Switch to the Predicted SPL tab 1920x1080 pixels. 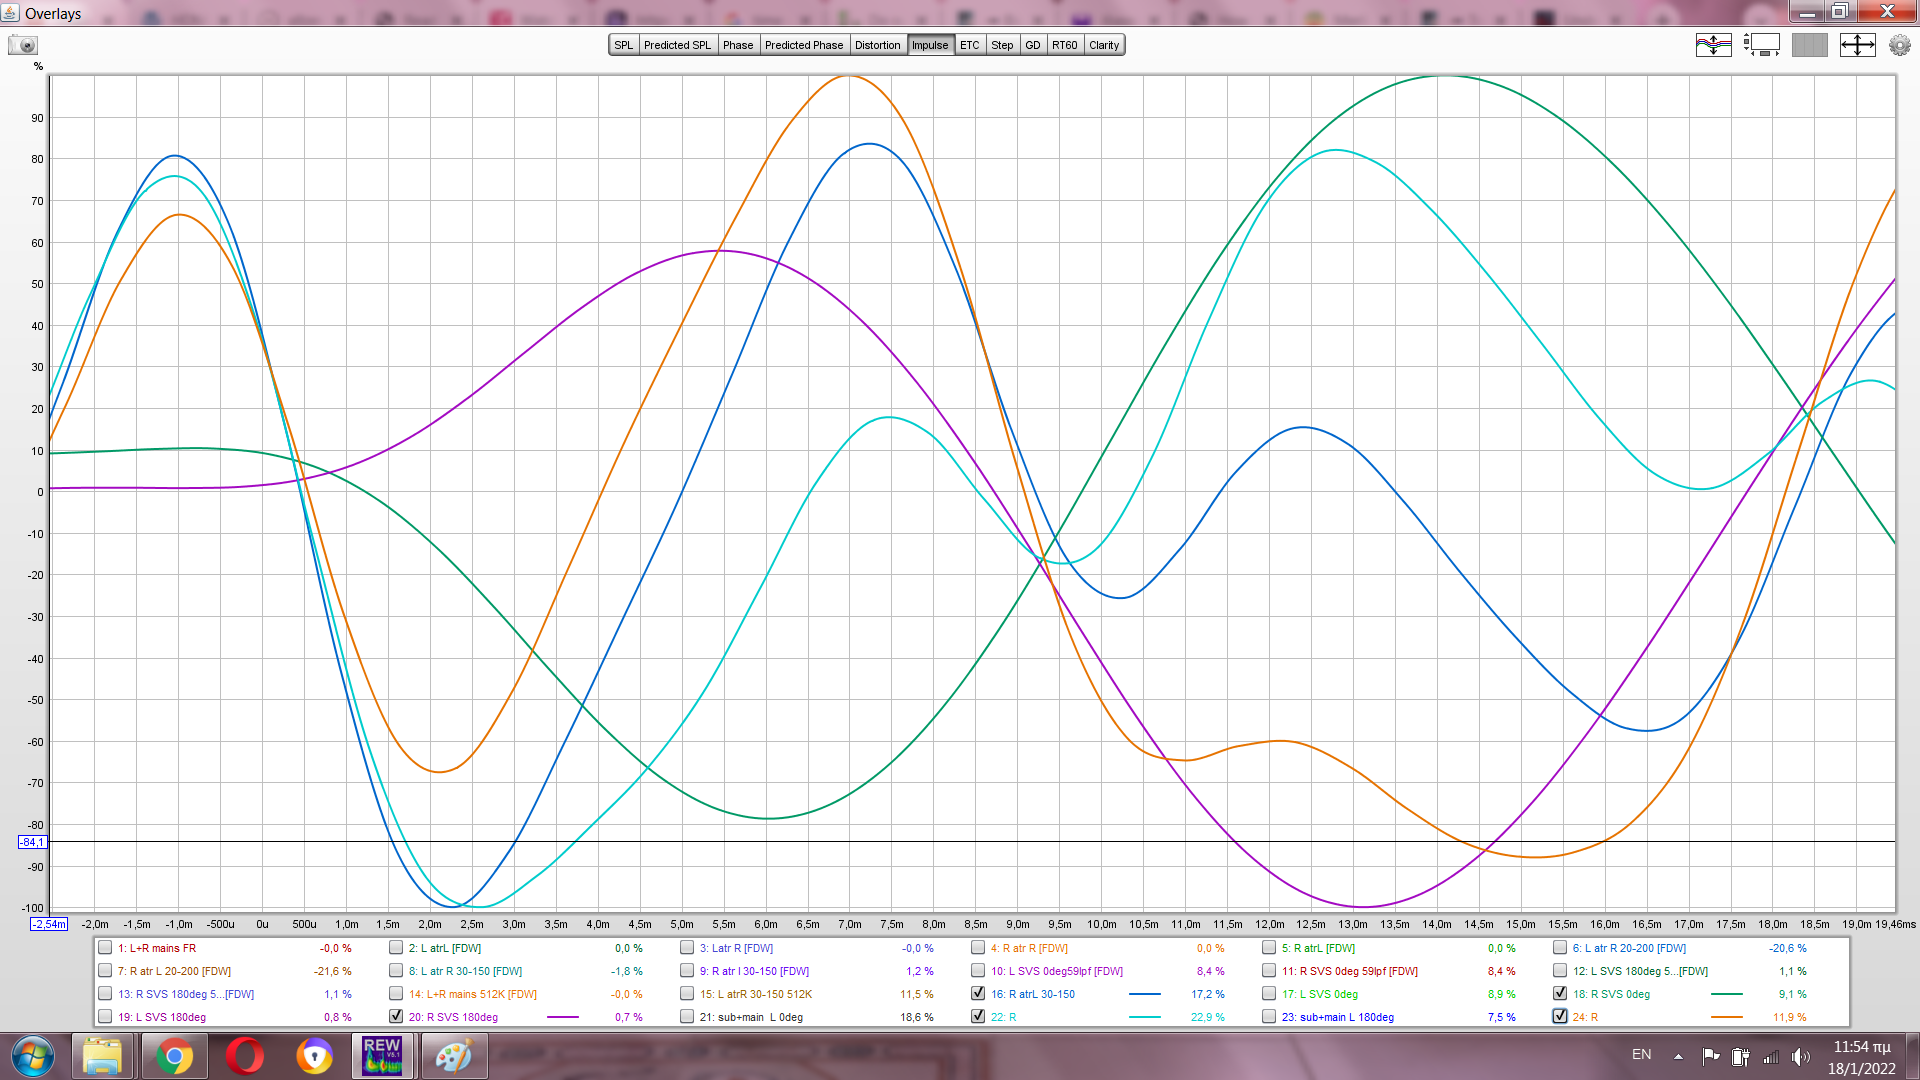[677, 45]
